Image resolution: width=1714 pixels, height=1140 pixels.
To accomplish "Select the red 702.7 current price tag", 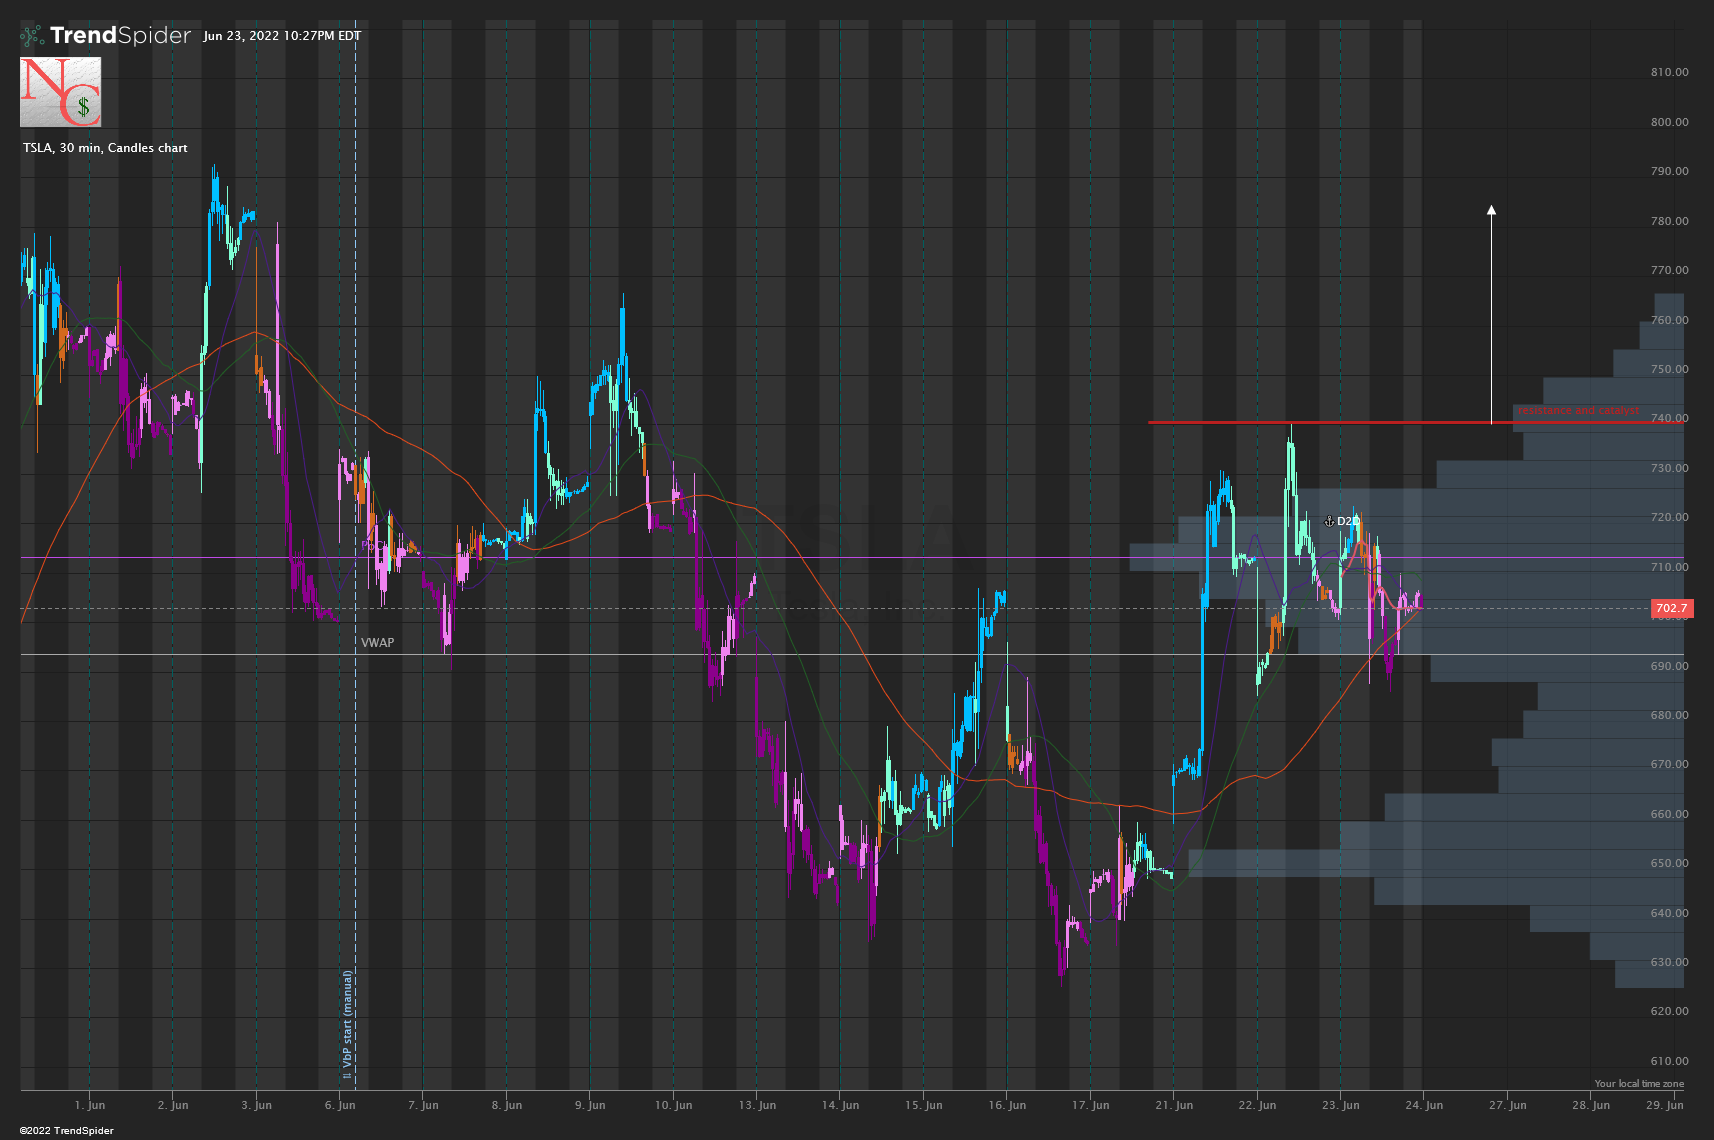I will point(1670,608).
